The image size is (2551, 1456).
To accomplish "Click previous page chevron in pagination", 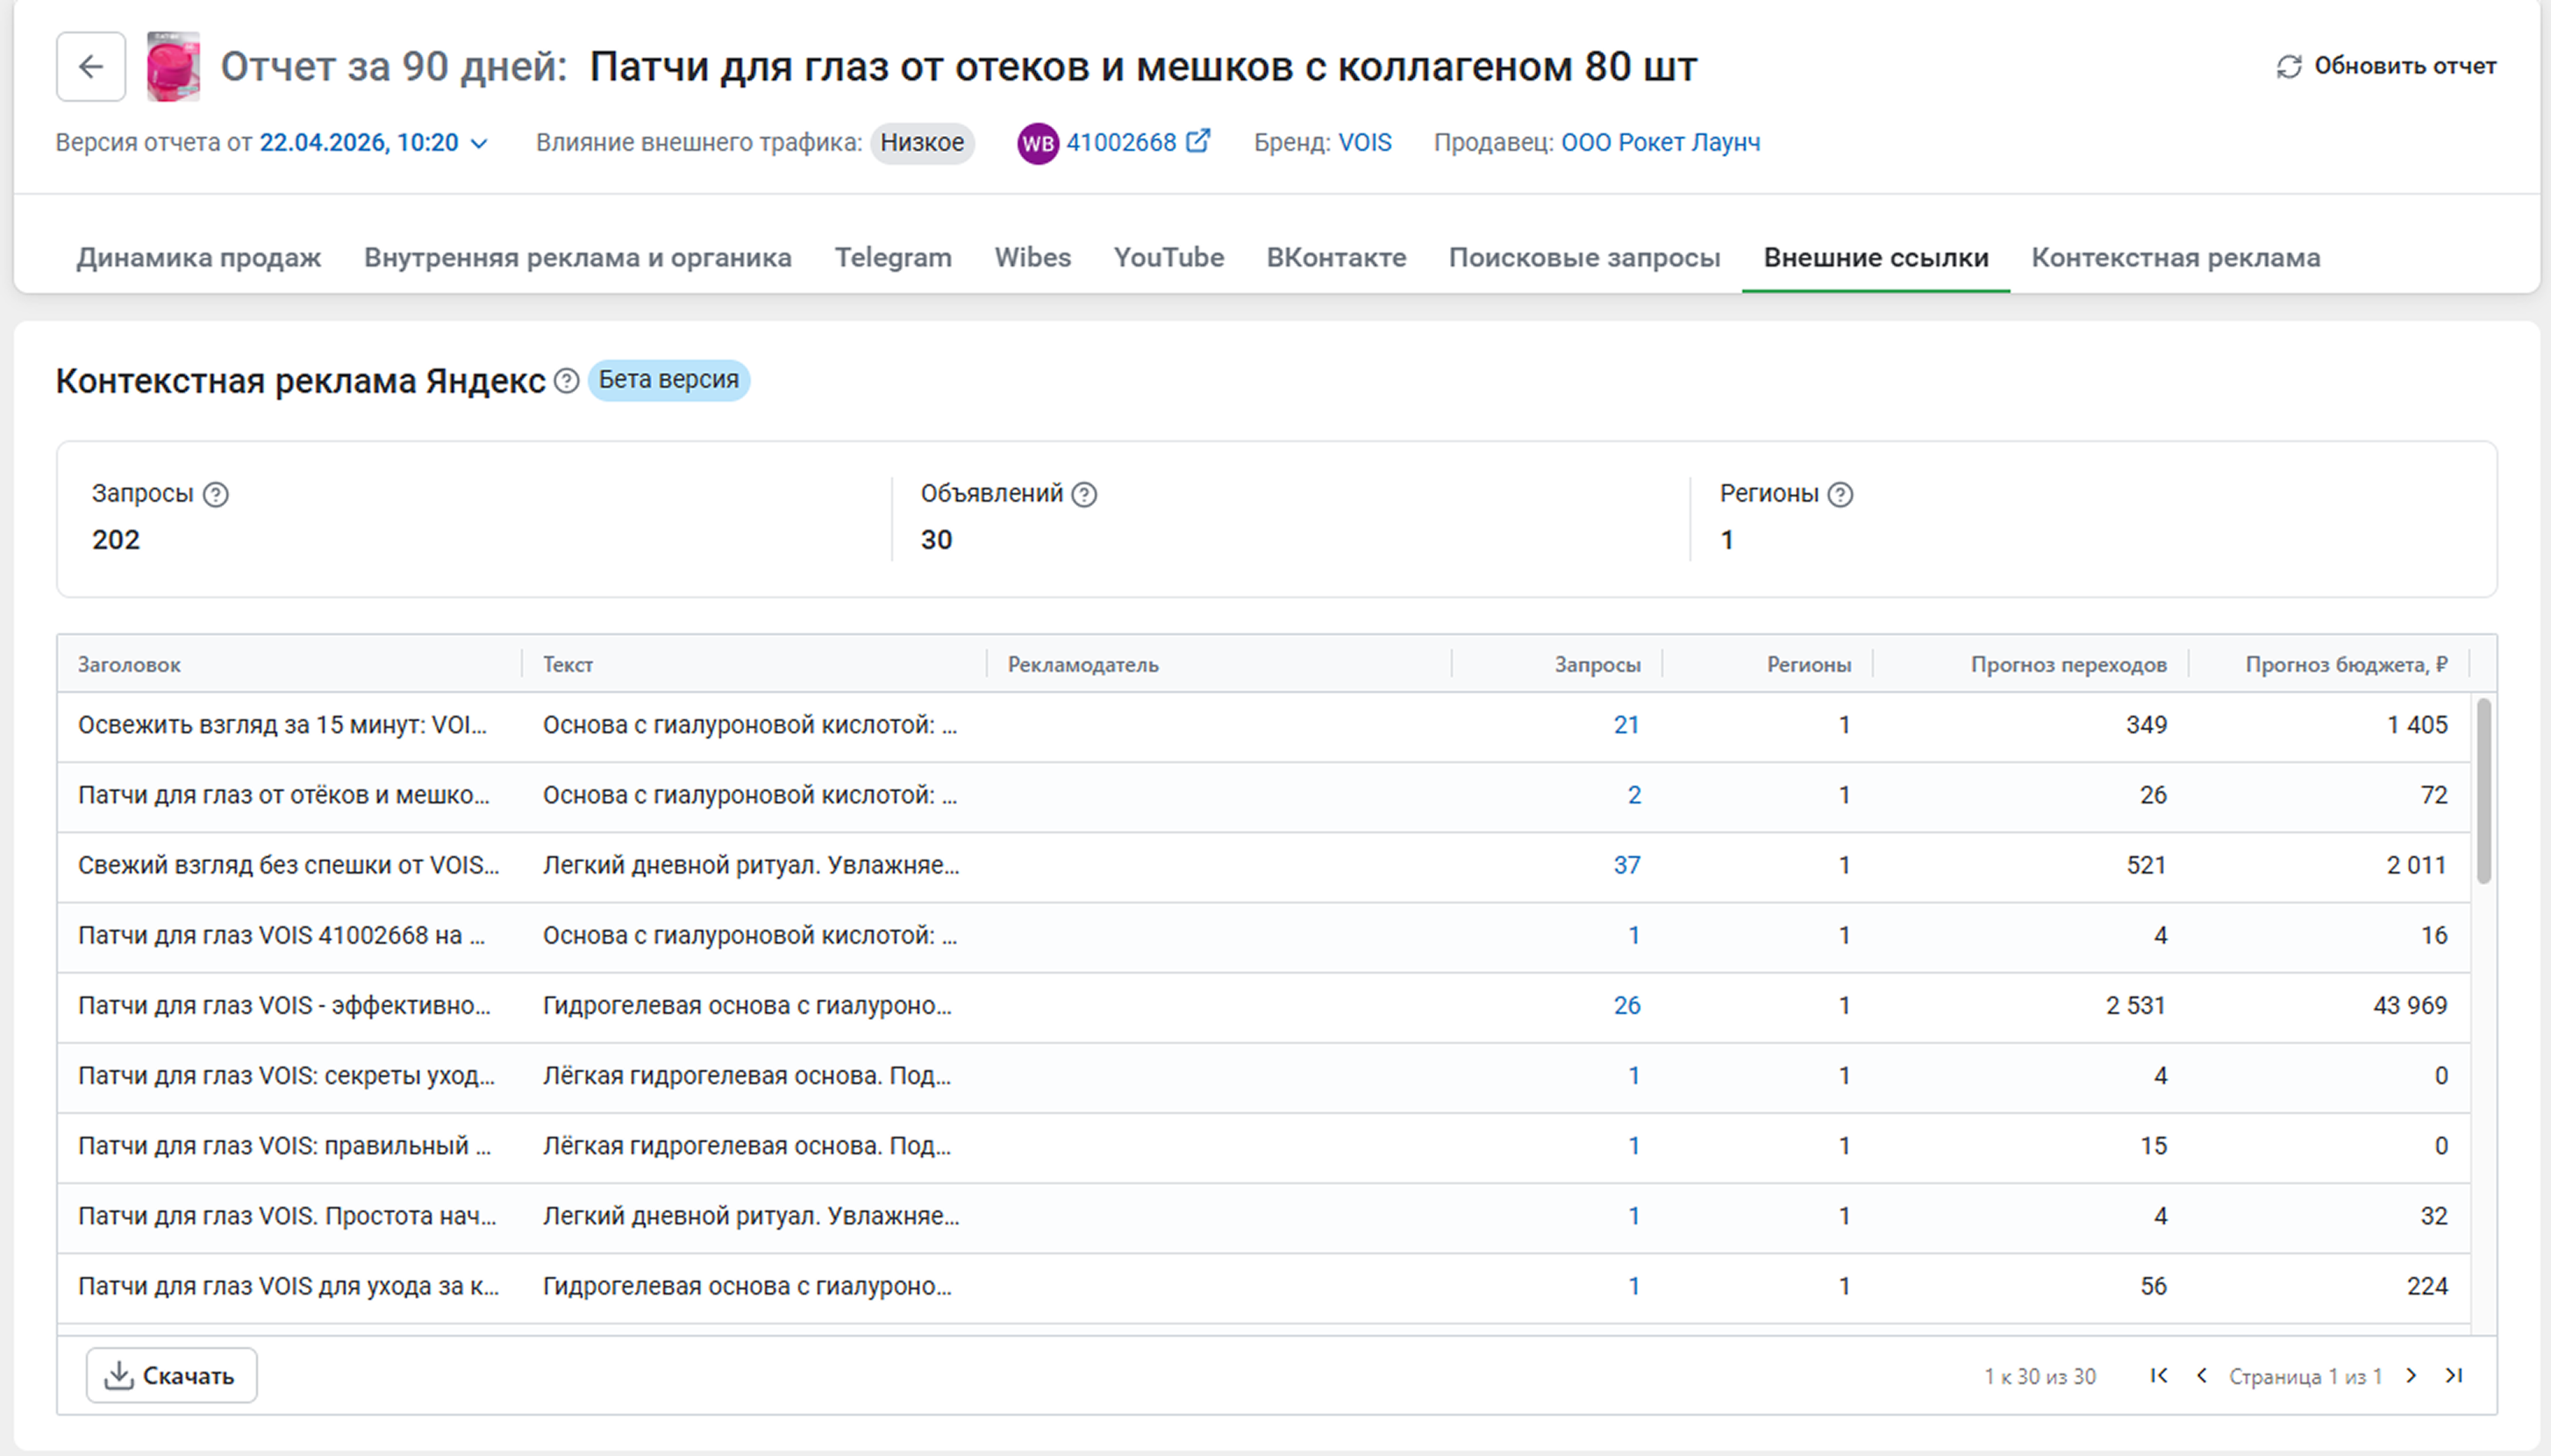I will point(2201,1376).
